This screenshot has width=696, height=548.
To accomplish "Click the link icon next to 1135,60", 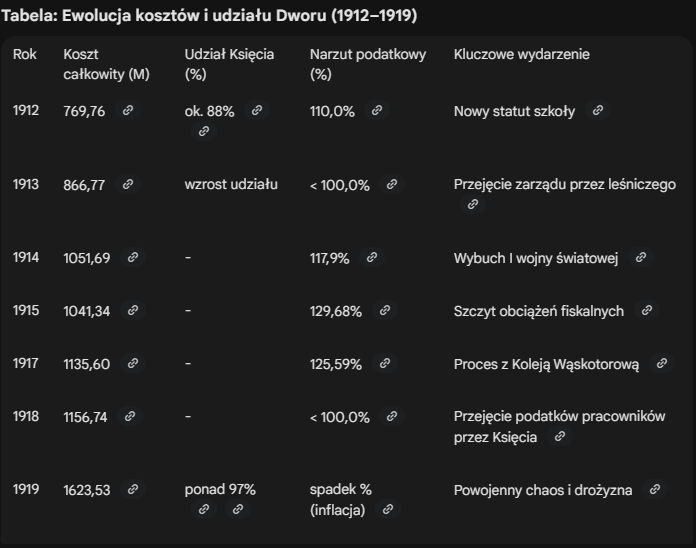I will (x=131, y=365).
